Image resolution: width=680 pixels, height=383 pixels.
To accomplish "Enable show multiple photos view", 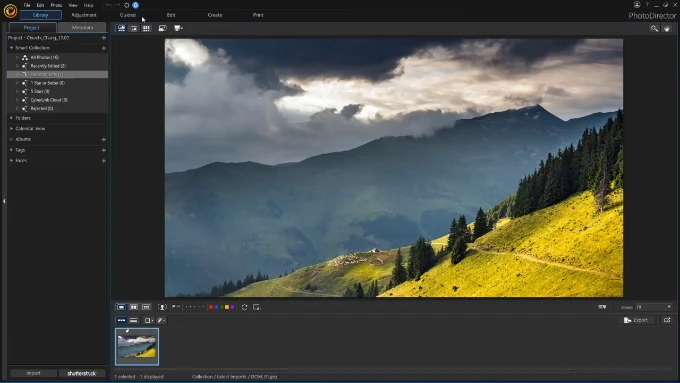I will pos(146,307).
